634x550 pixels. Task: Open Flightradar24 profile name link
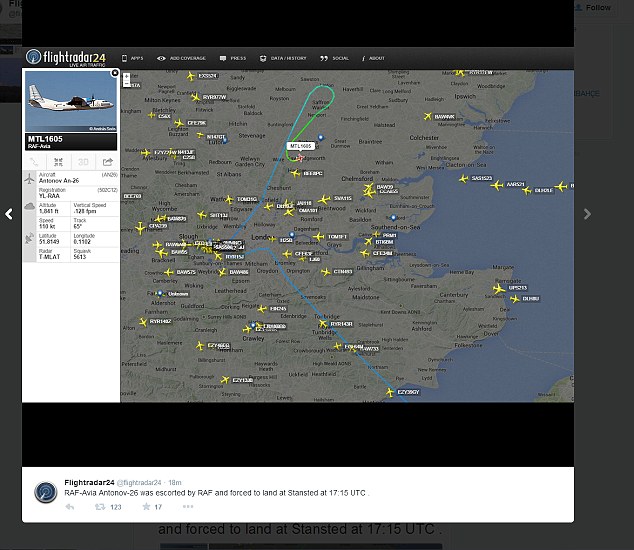pyautogui.click(x=89, y=482)
